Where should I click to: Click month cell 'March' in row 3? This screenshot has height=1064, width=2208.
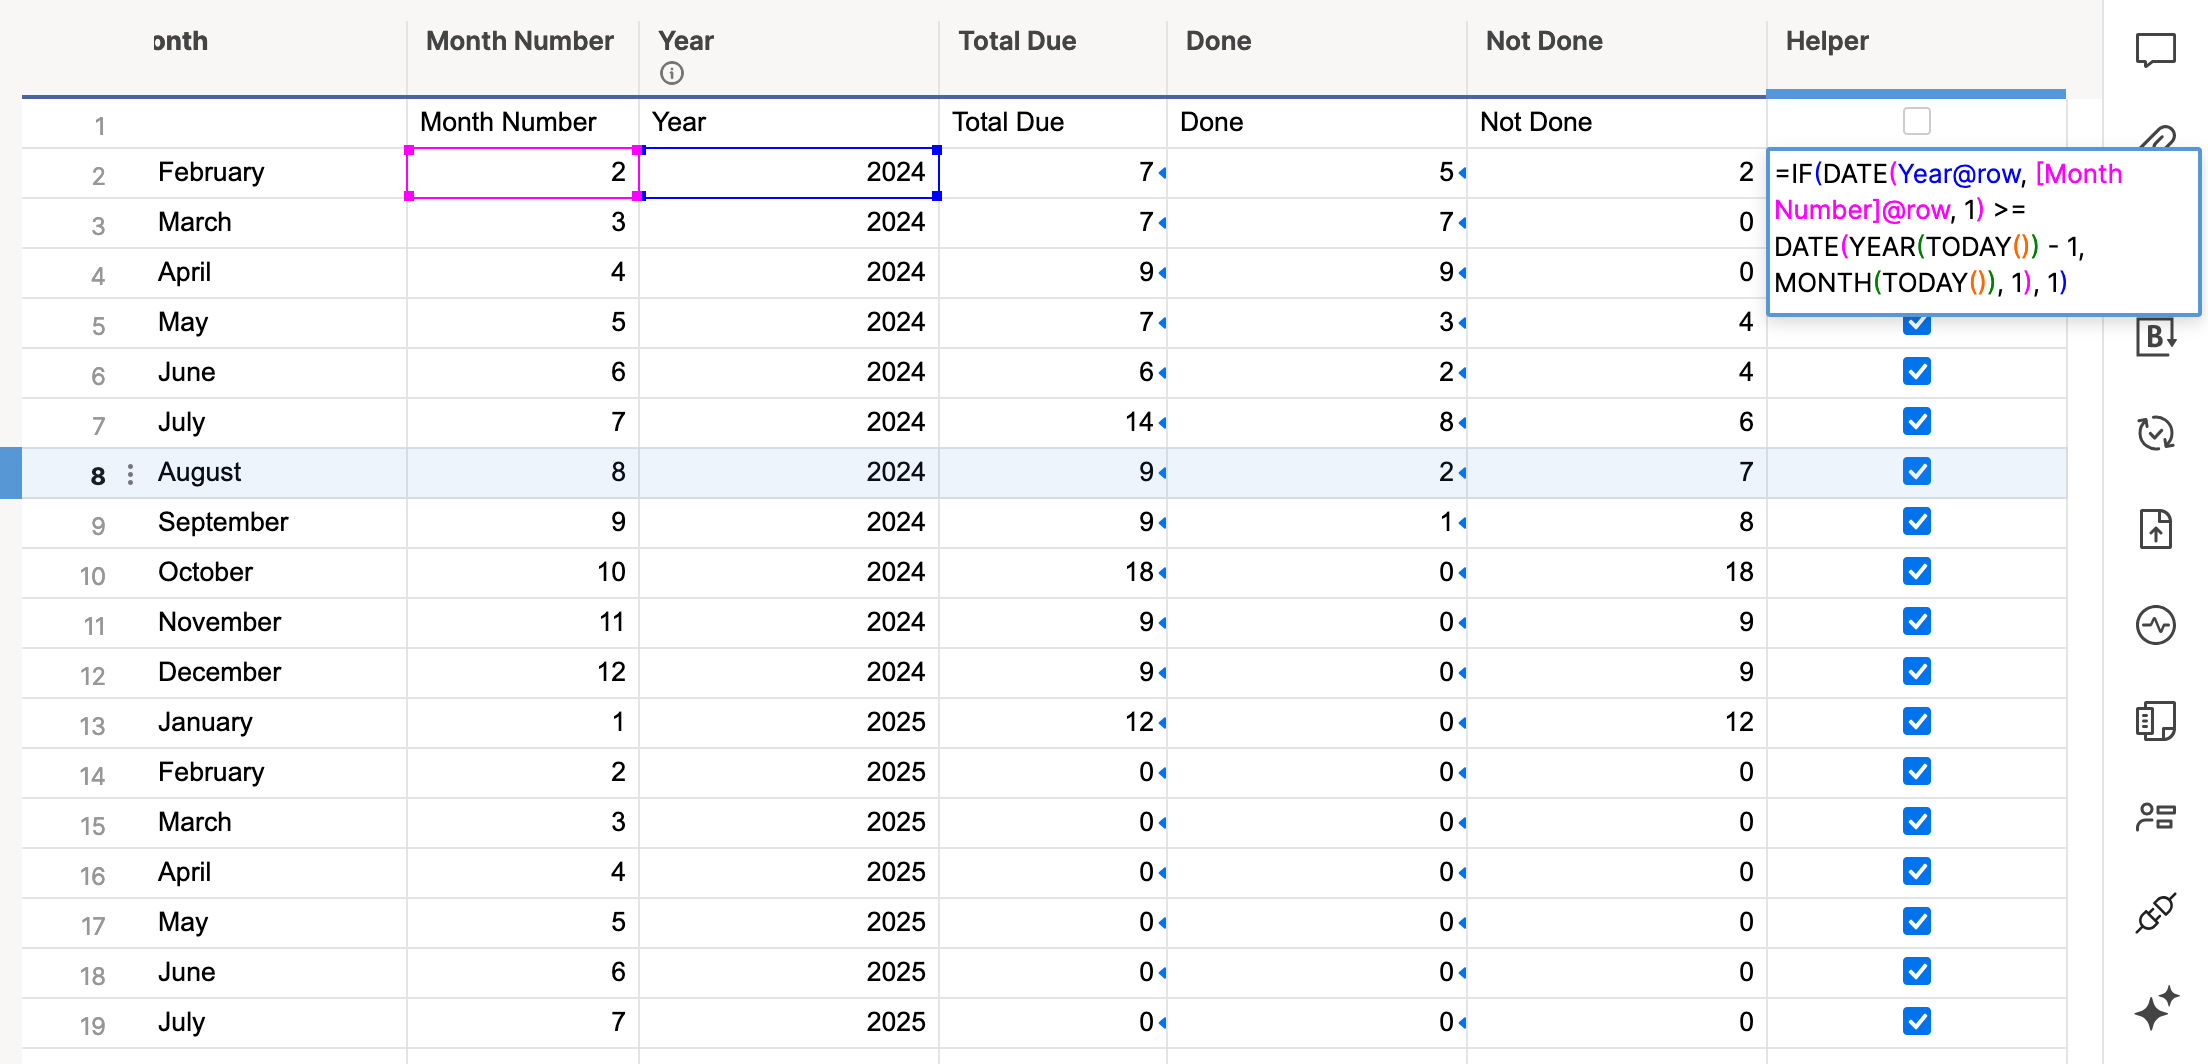point(195,222)
